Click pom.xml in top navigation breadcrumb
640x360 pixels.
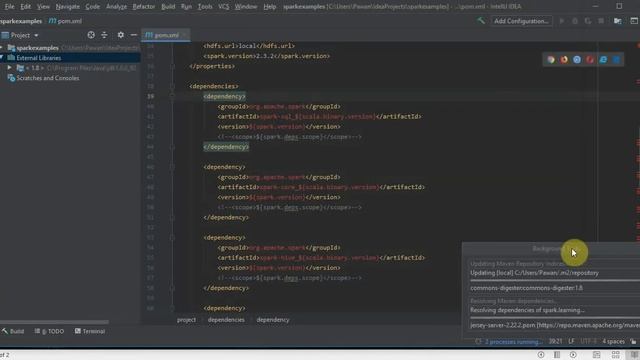65,21
